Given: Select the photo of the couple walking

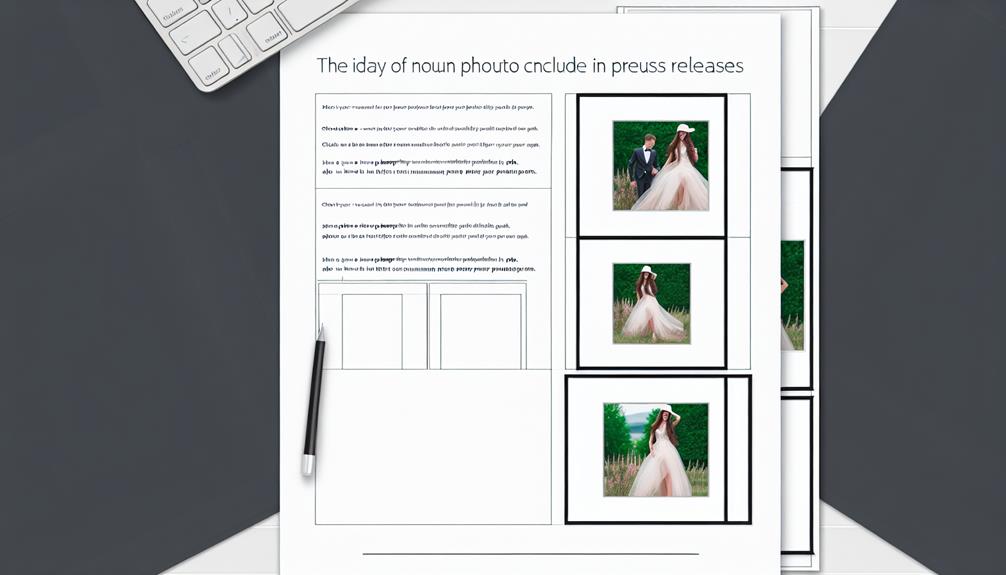Looking at the screenshot, I should click(660, 166).
